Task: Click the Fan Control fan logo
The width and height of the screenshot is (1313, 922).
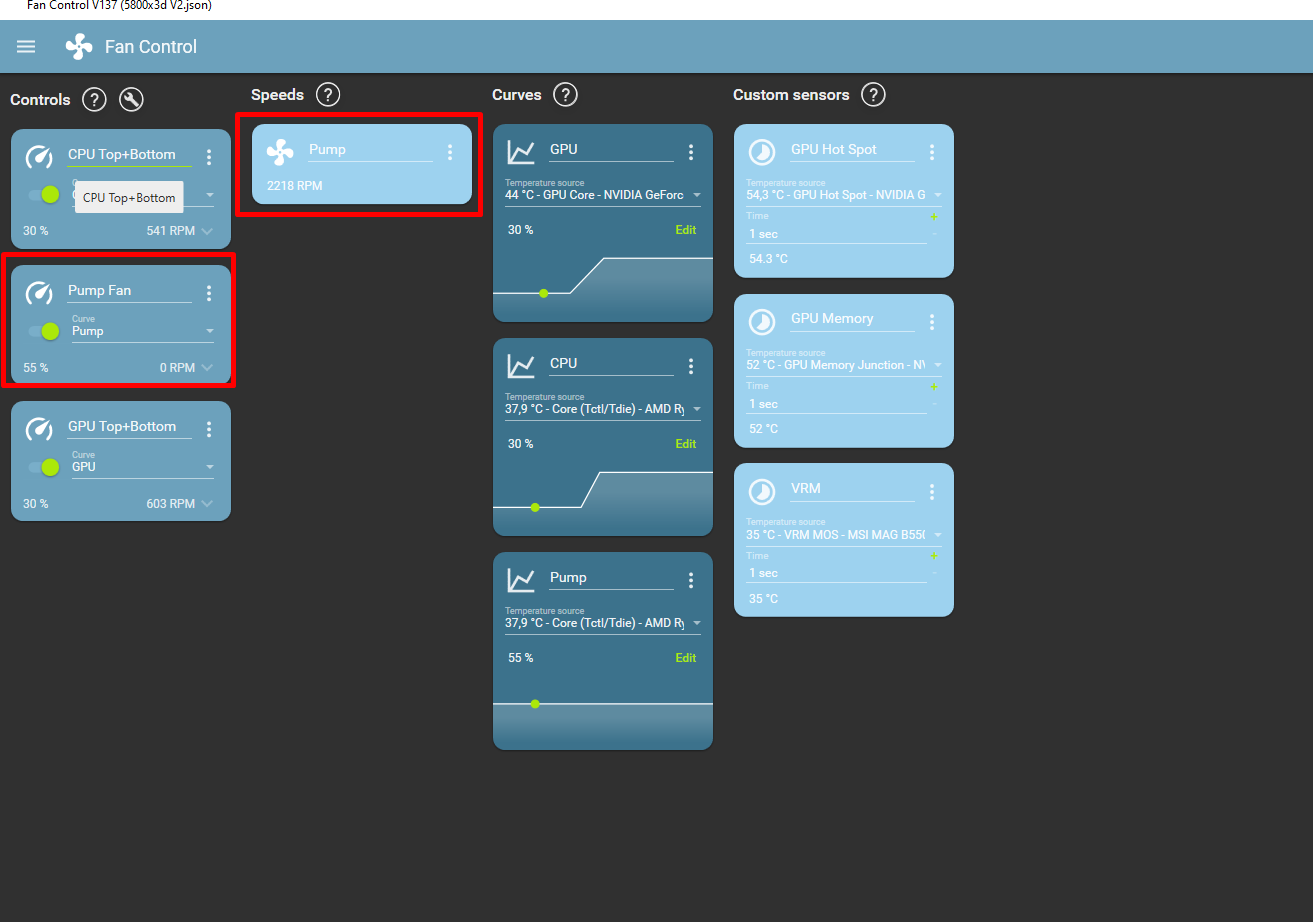Action: pyautogui.click(x=79, y=47)
